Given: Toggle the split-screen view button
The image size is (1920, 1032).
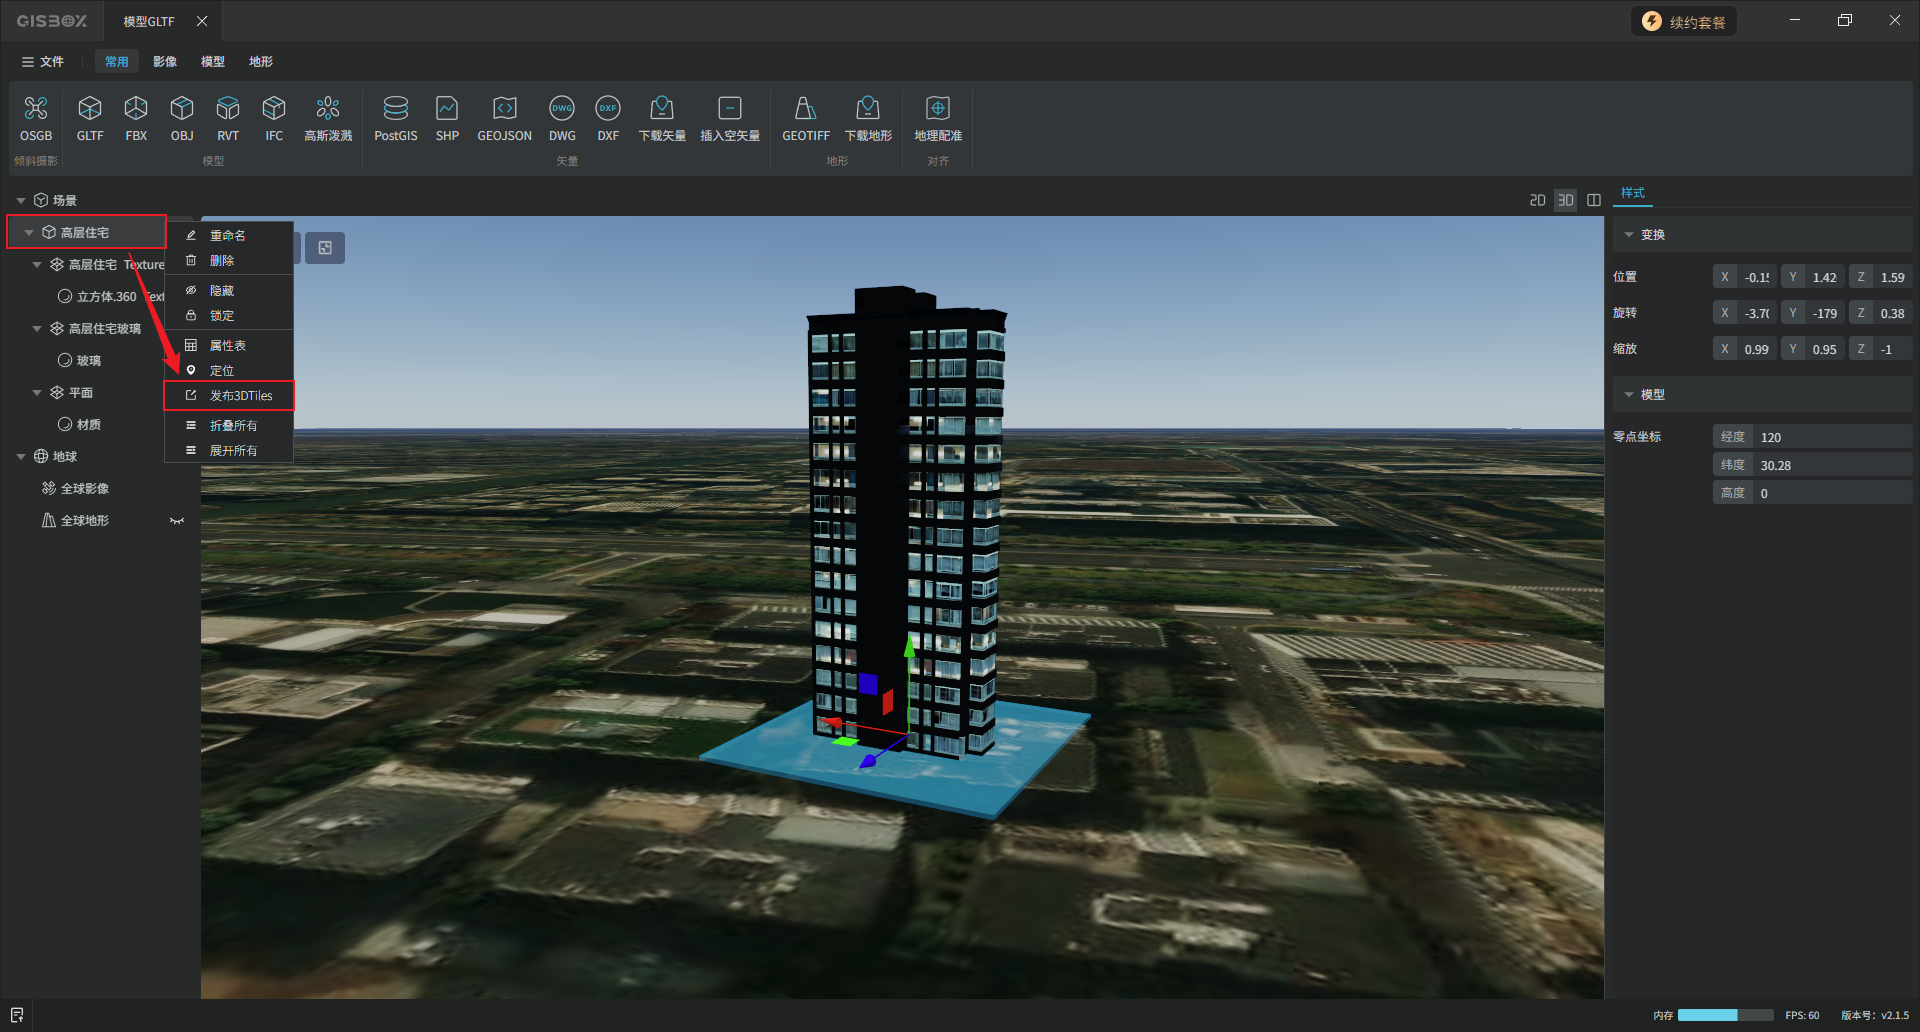Looking at the screenshot, I should (1594, 200).
